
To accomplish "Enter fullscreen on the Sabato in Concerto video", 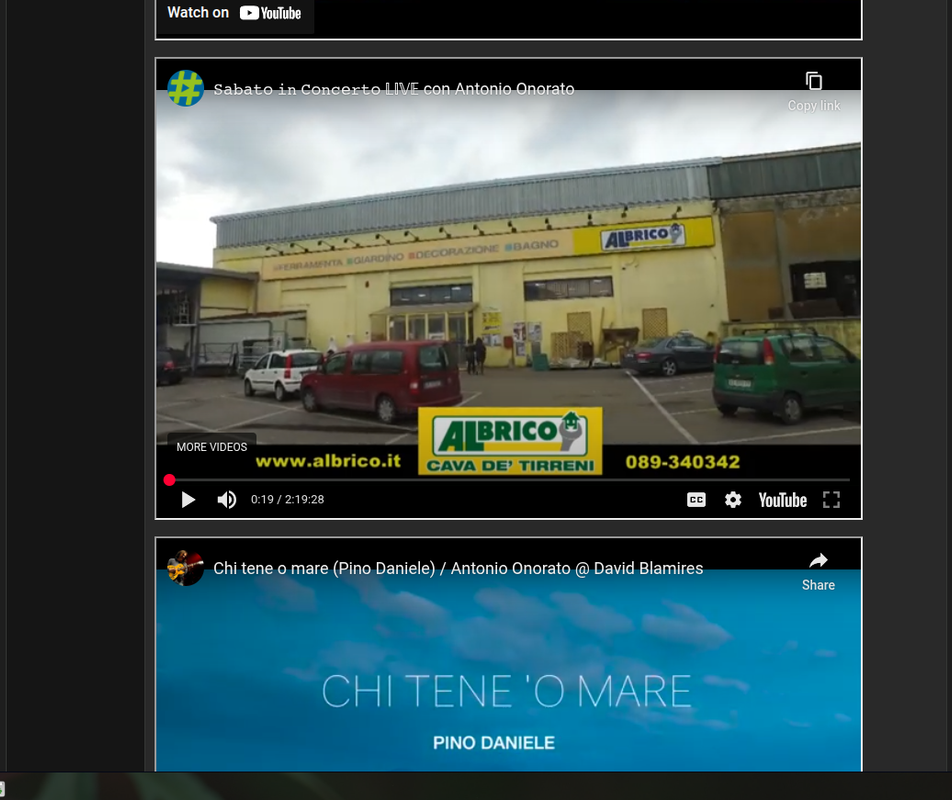I will [831, 500].
